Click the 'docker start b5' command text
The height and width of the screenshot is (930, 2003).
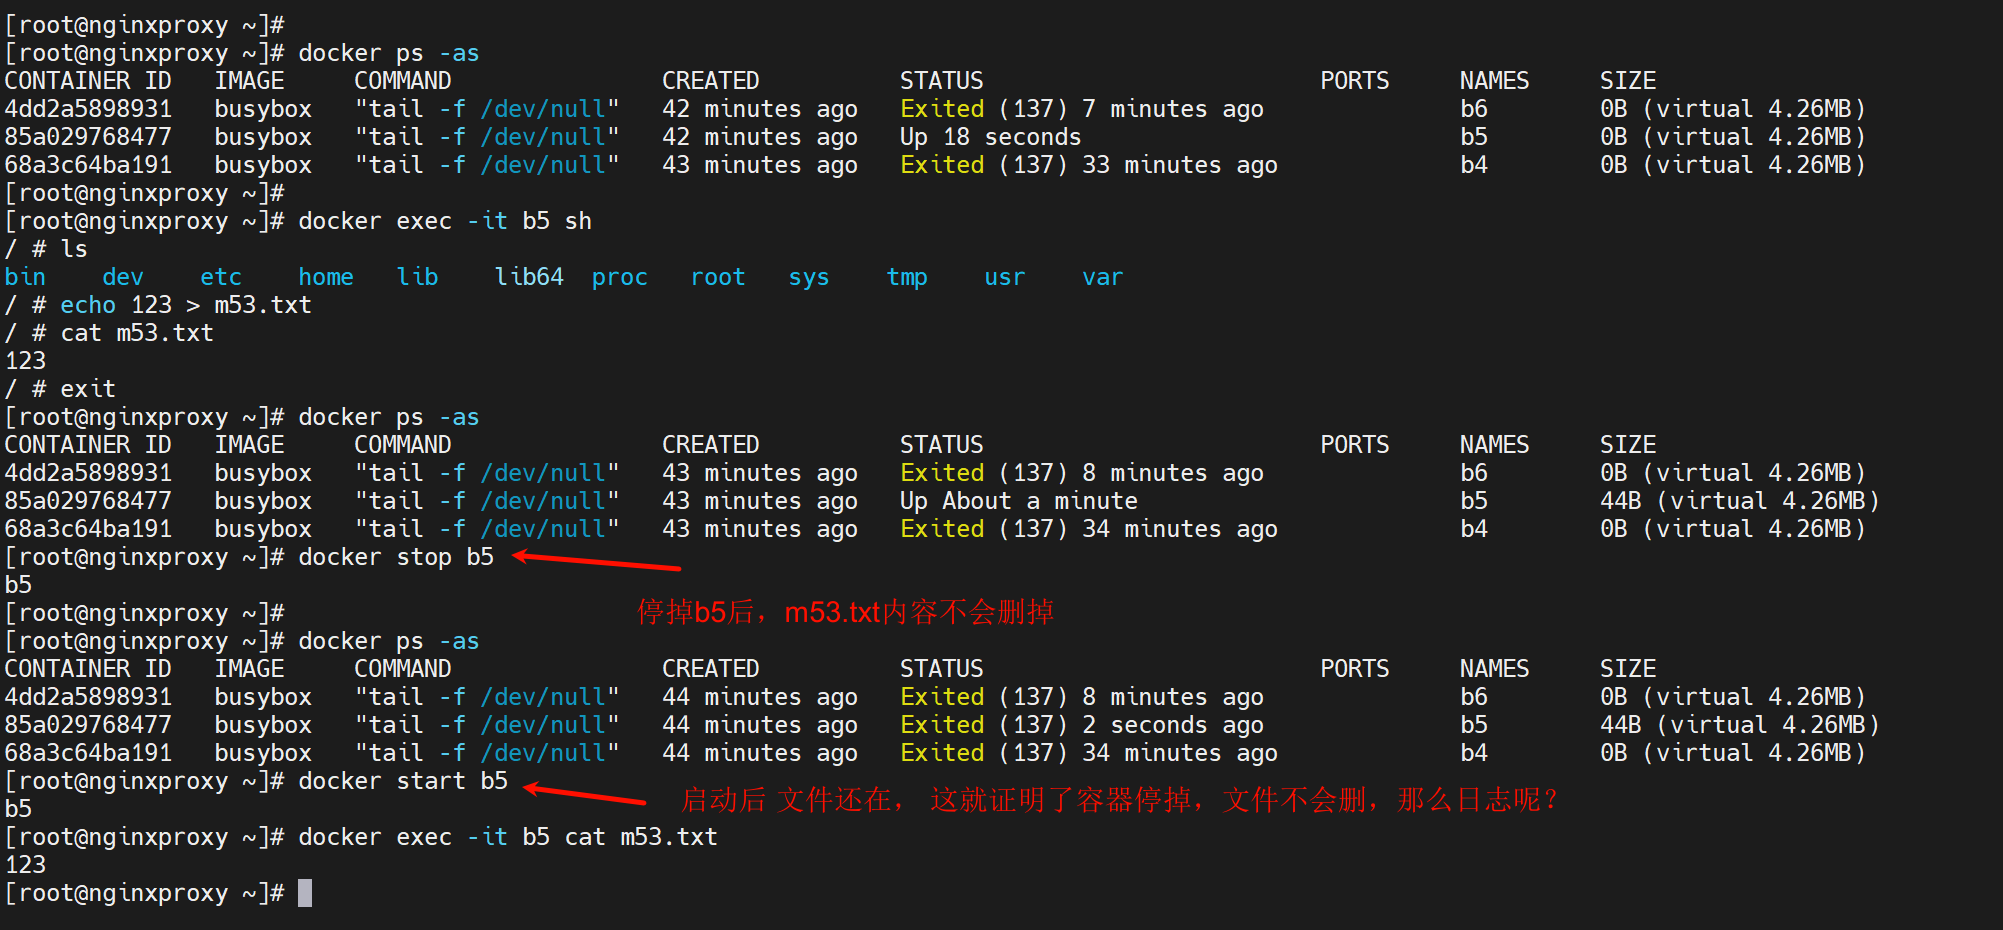(402, 781)
